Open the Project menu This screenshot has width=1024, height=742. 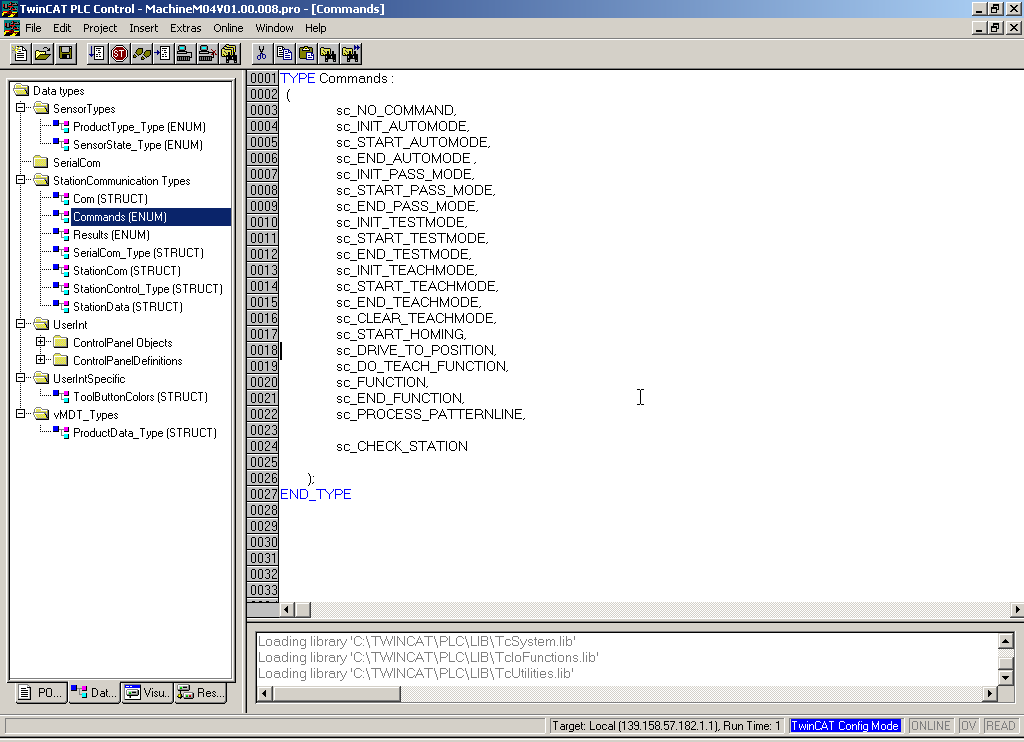click(100, 28)
